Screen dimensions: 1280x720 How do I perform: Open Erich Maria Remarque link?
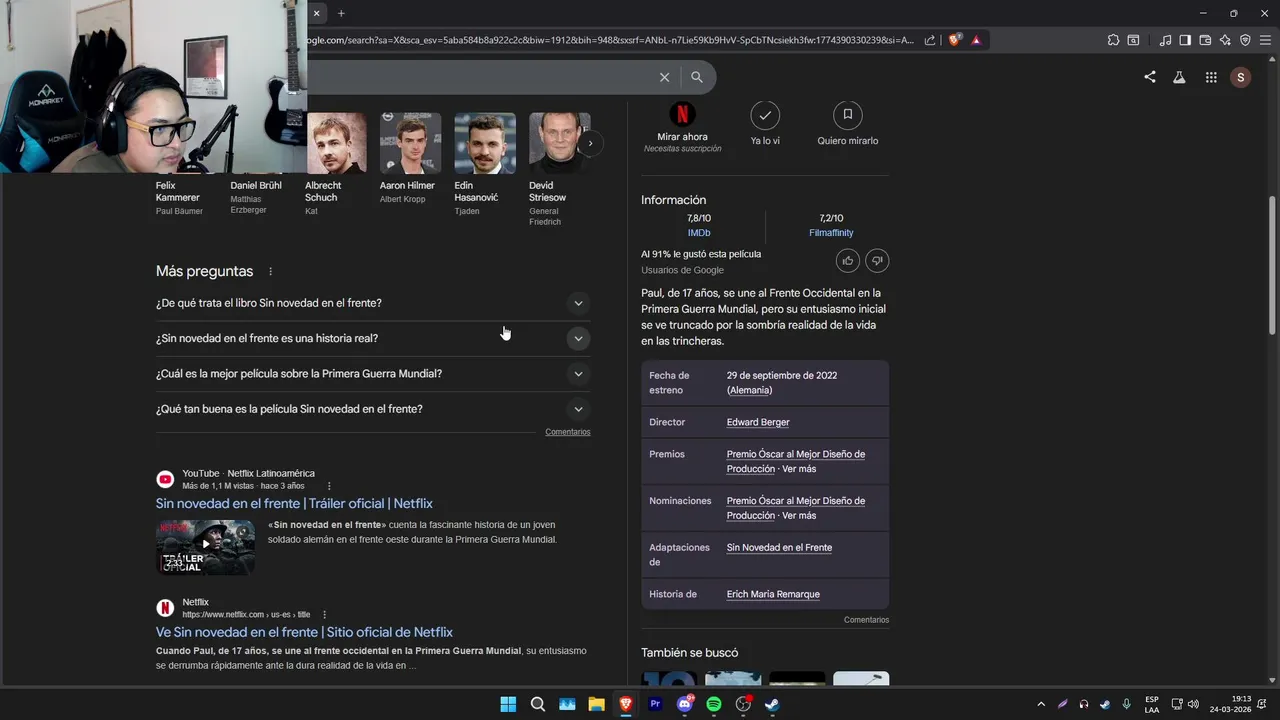(773, 594)
